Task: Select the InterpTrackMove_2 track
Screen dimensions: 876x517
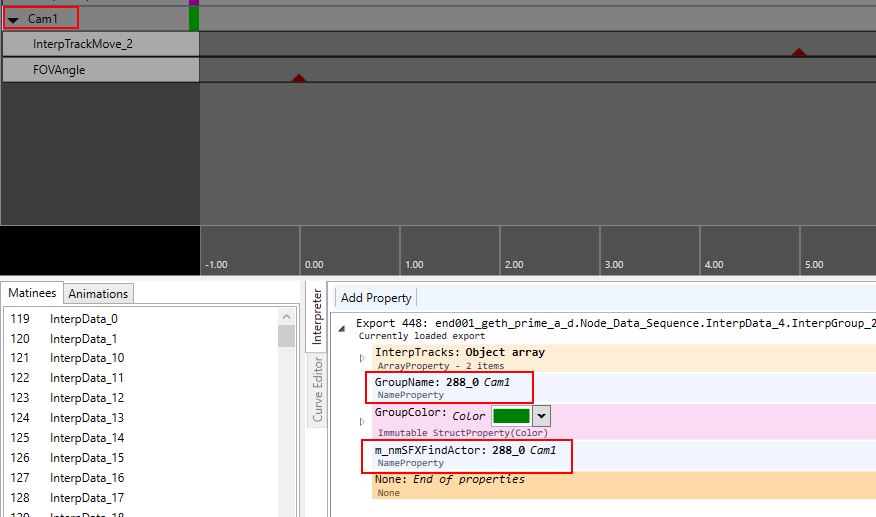Action: pos(101,44)
